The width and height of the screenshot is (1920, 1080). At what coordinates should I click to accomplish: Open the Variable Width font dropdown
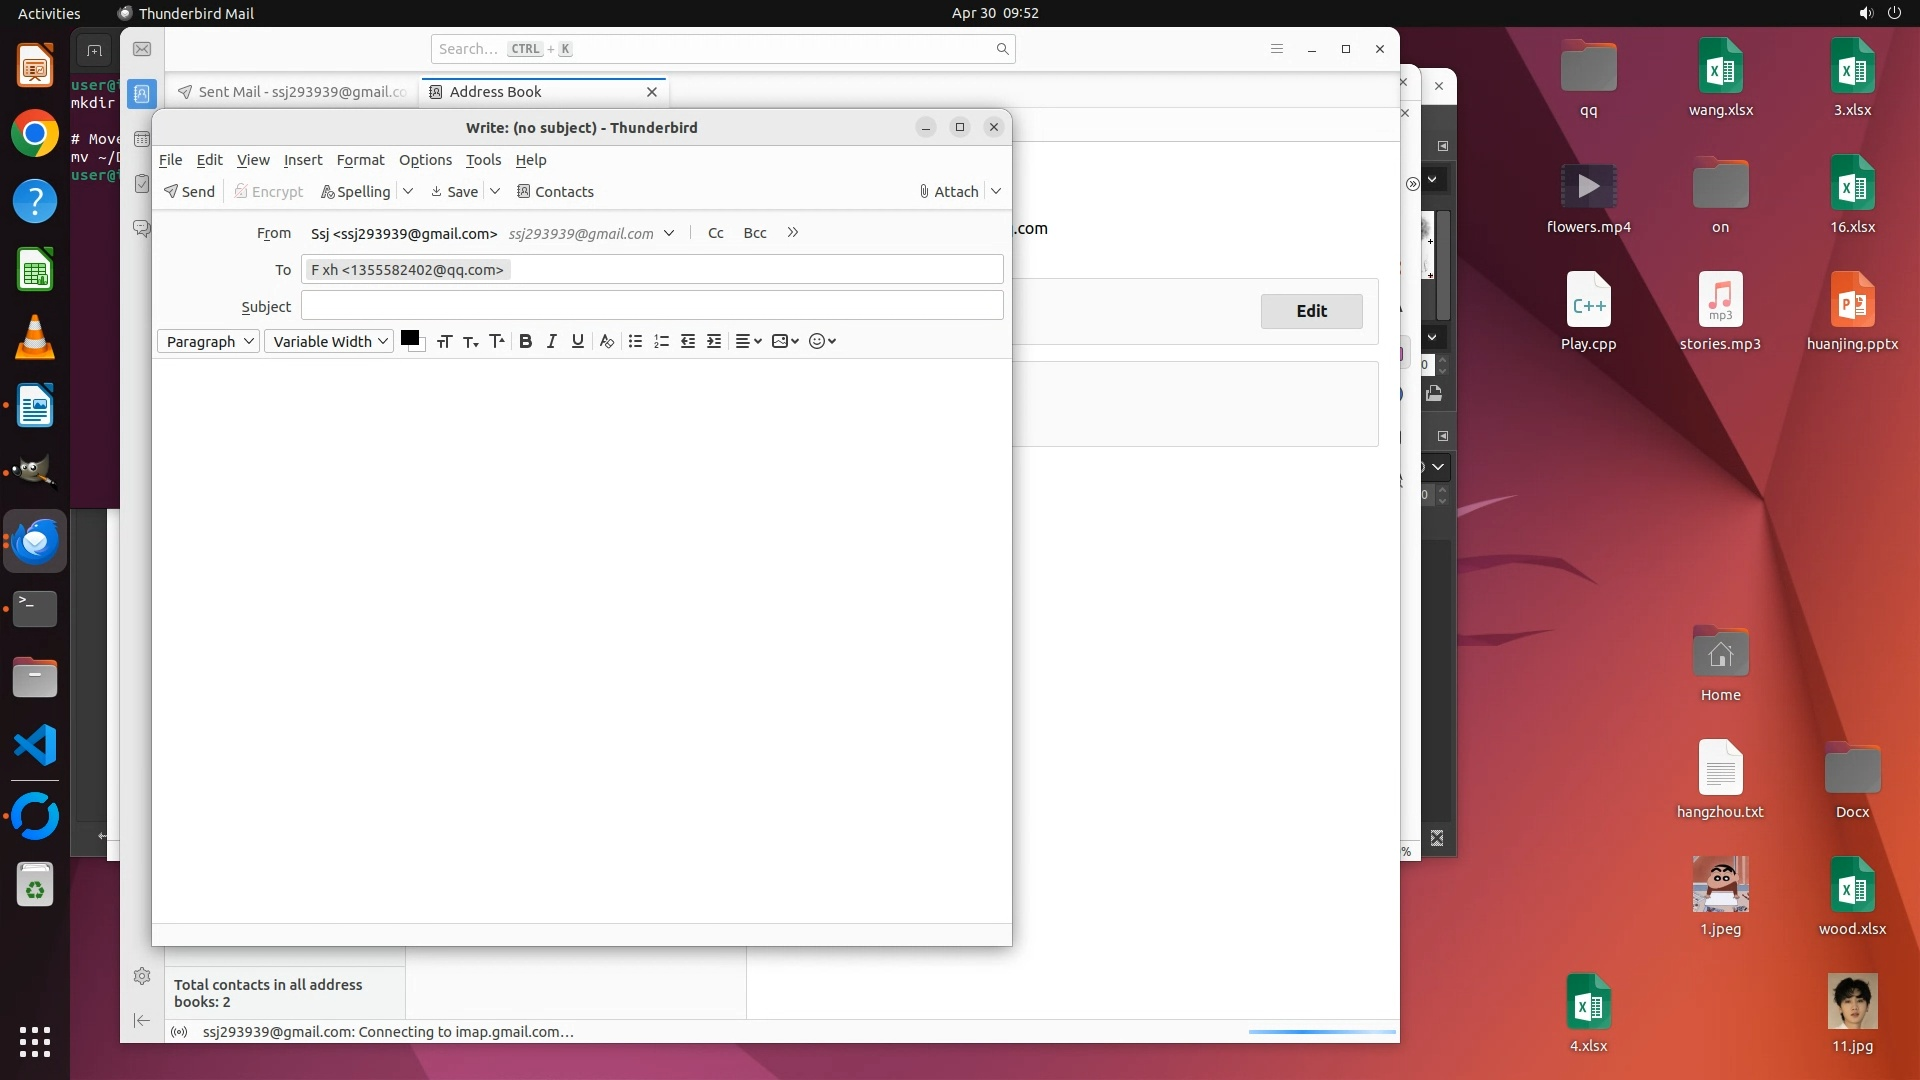(x=329, y=341)
